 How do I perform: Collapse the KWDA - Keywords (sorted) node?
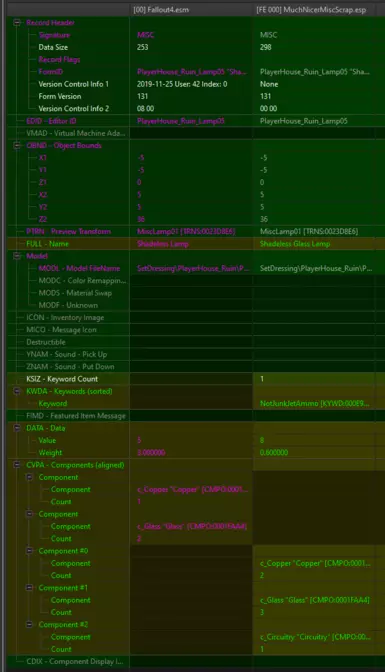tap(17, 391)
